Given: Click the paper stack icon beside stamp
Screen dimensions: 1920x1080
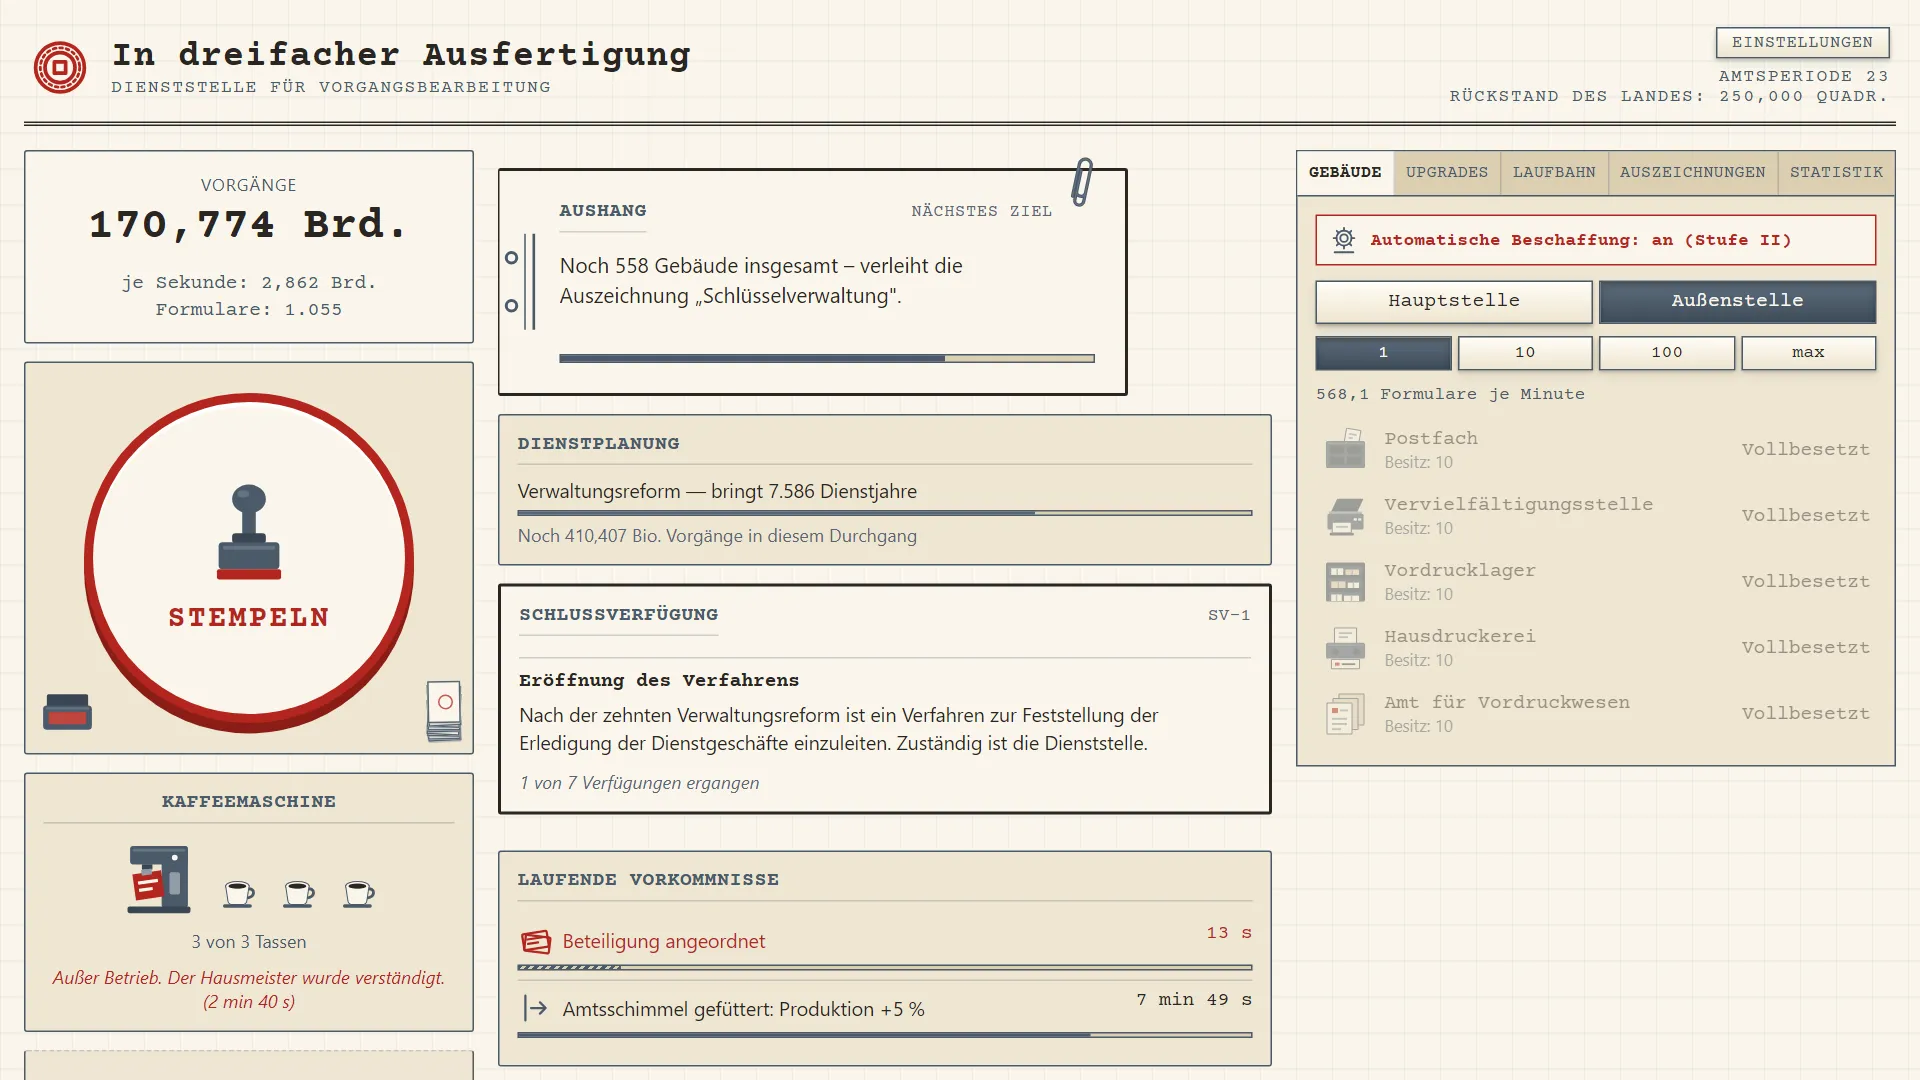Looking at the screenshot, I should (x=444, y=711).
